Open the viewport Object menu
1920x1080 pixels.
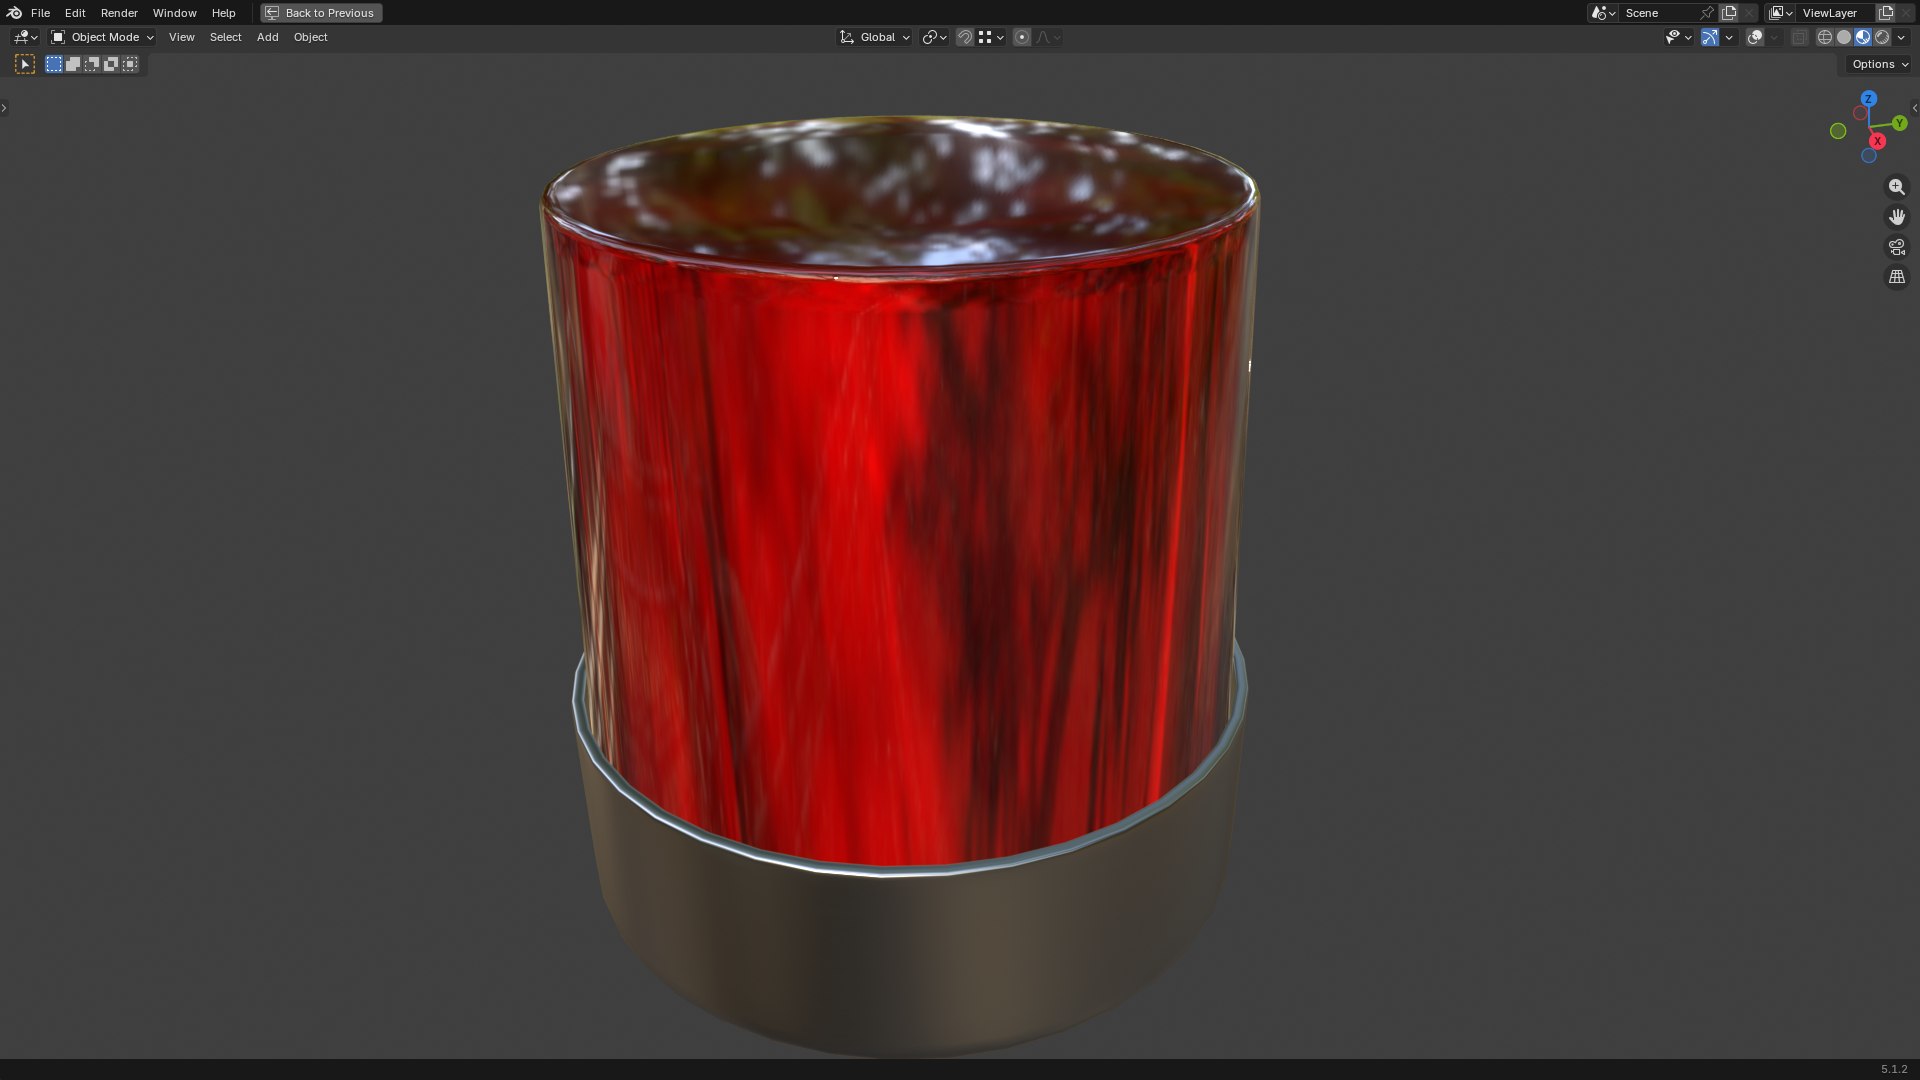(x=310, y=37)
